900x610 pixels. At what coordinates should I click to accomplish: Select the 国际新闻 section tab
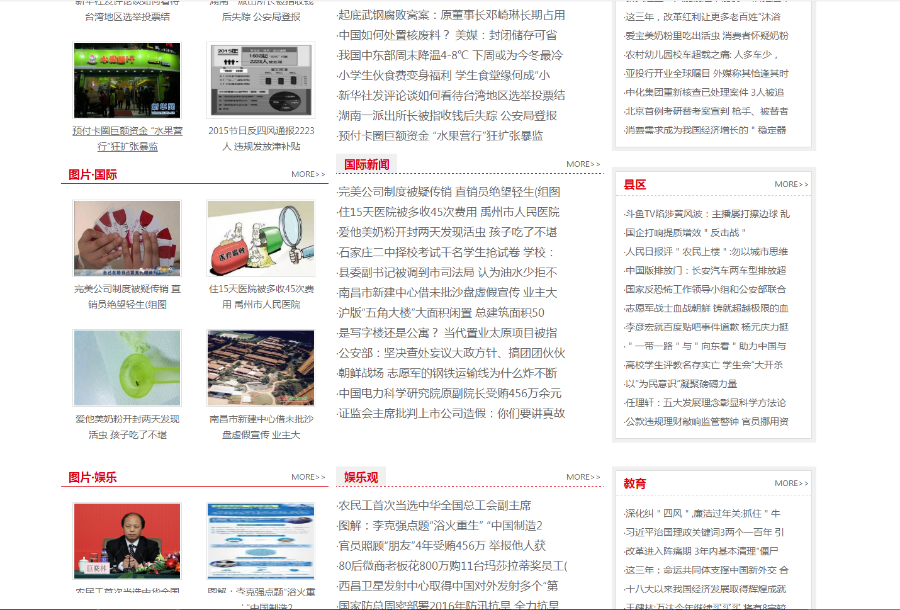click(x=367, y=165)
